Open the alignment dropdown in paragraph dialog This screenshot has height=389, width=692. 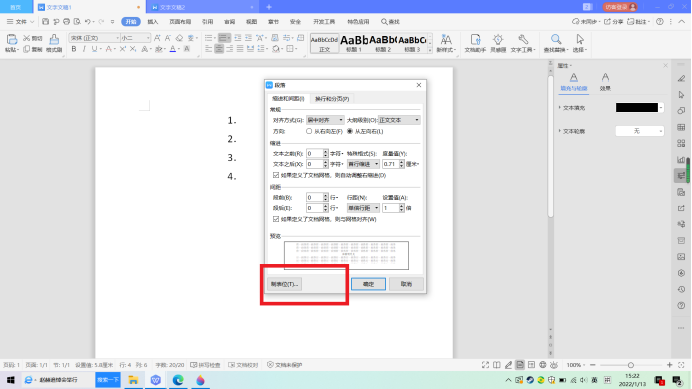click(x=325, y=120)
